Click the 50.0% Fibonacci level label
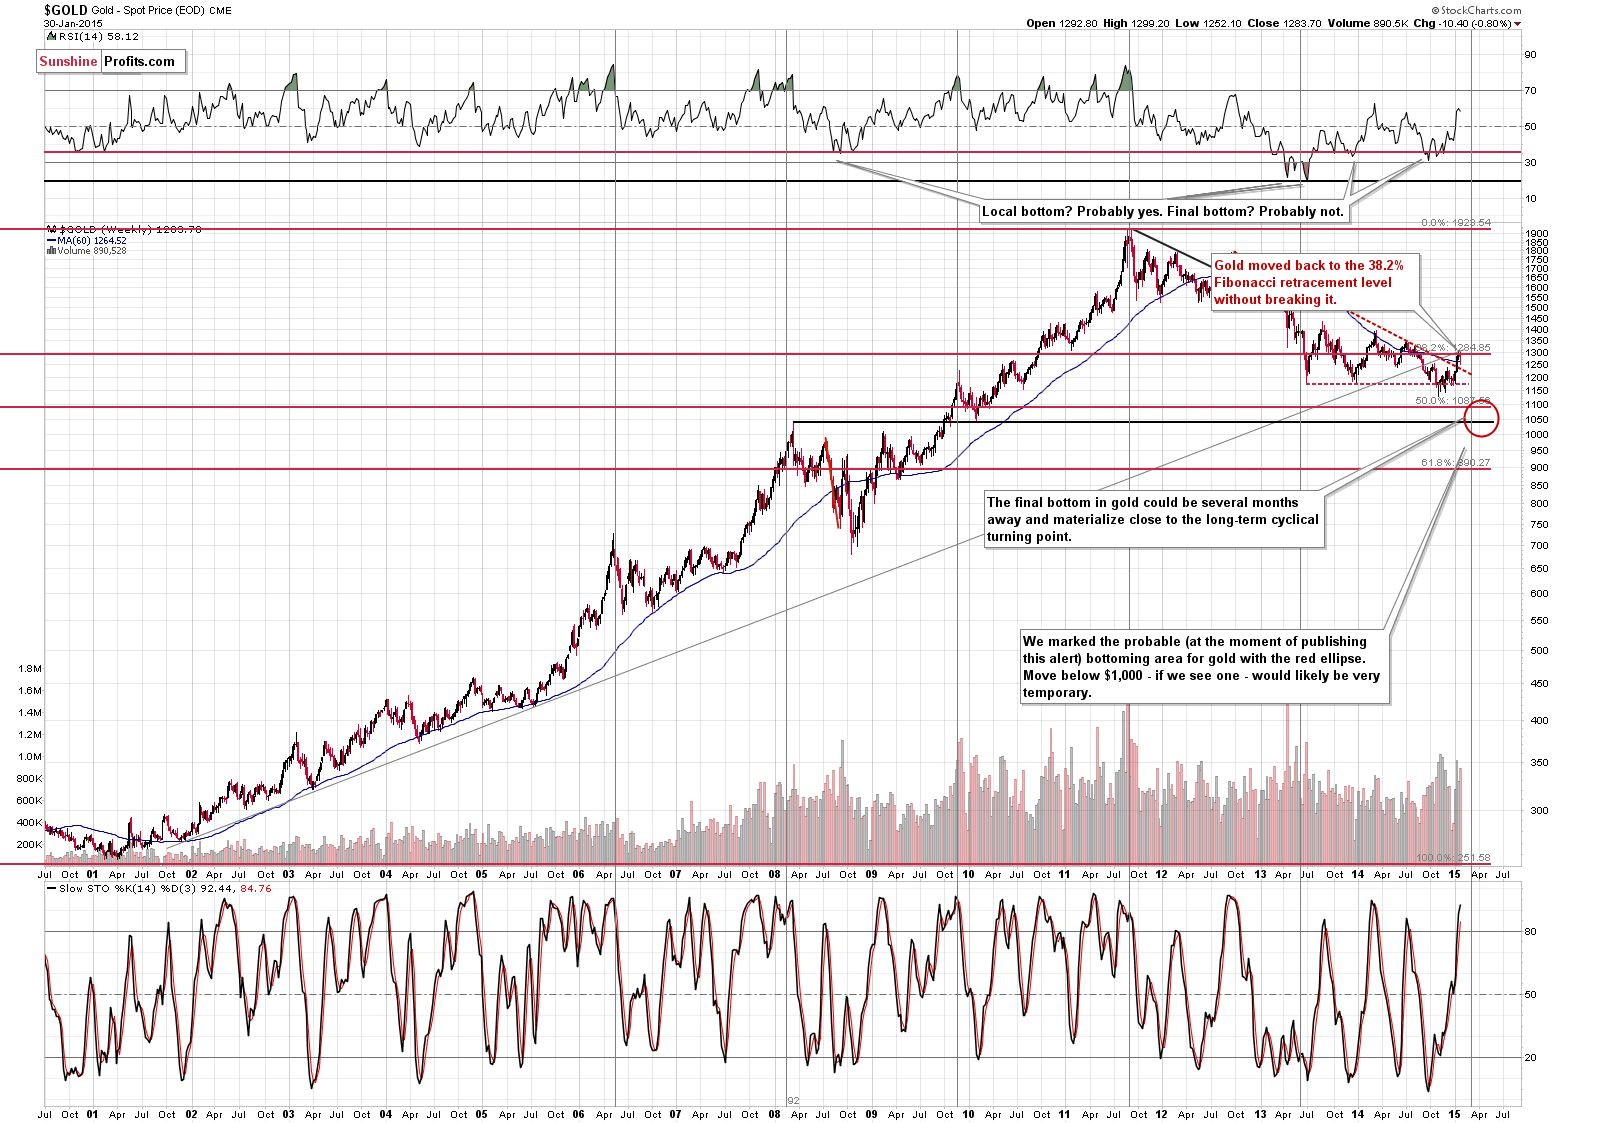The image size is (1615, 1123). point(1452,401)
